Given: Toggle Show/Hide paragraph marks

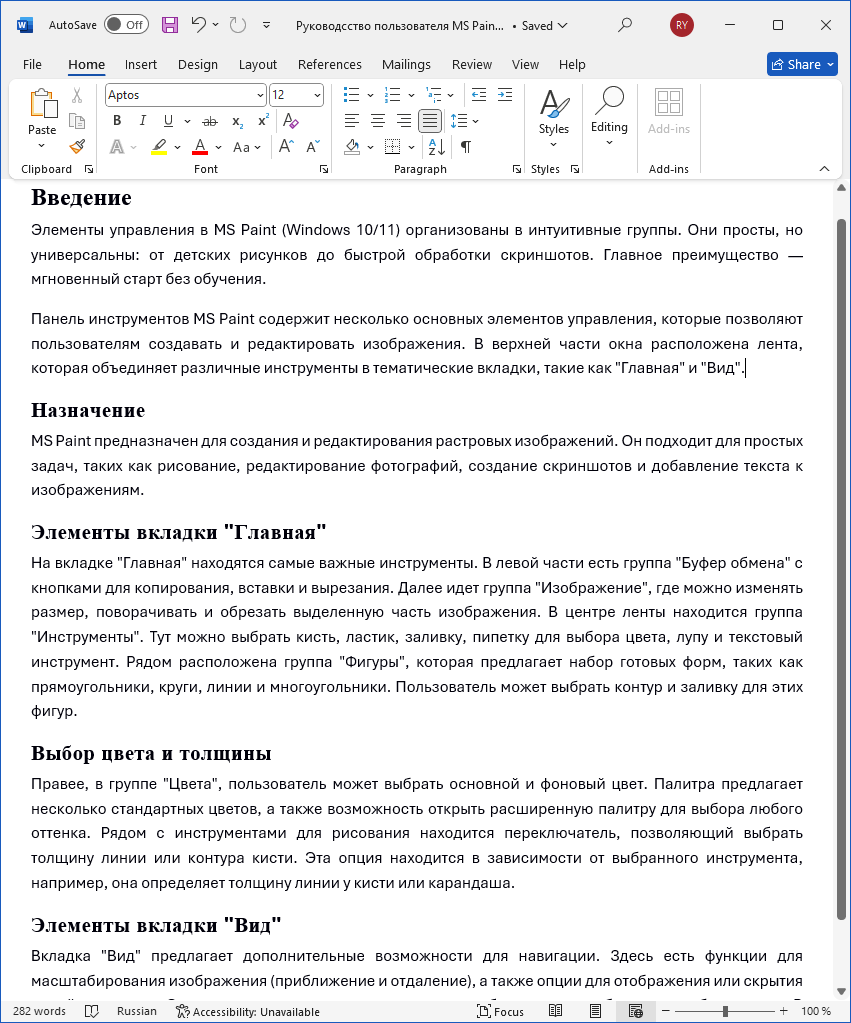Looking at the screenshot, I should (465, 147).
